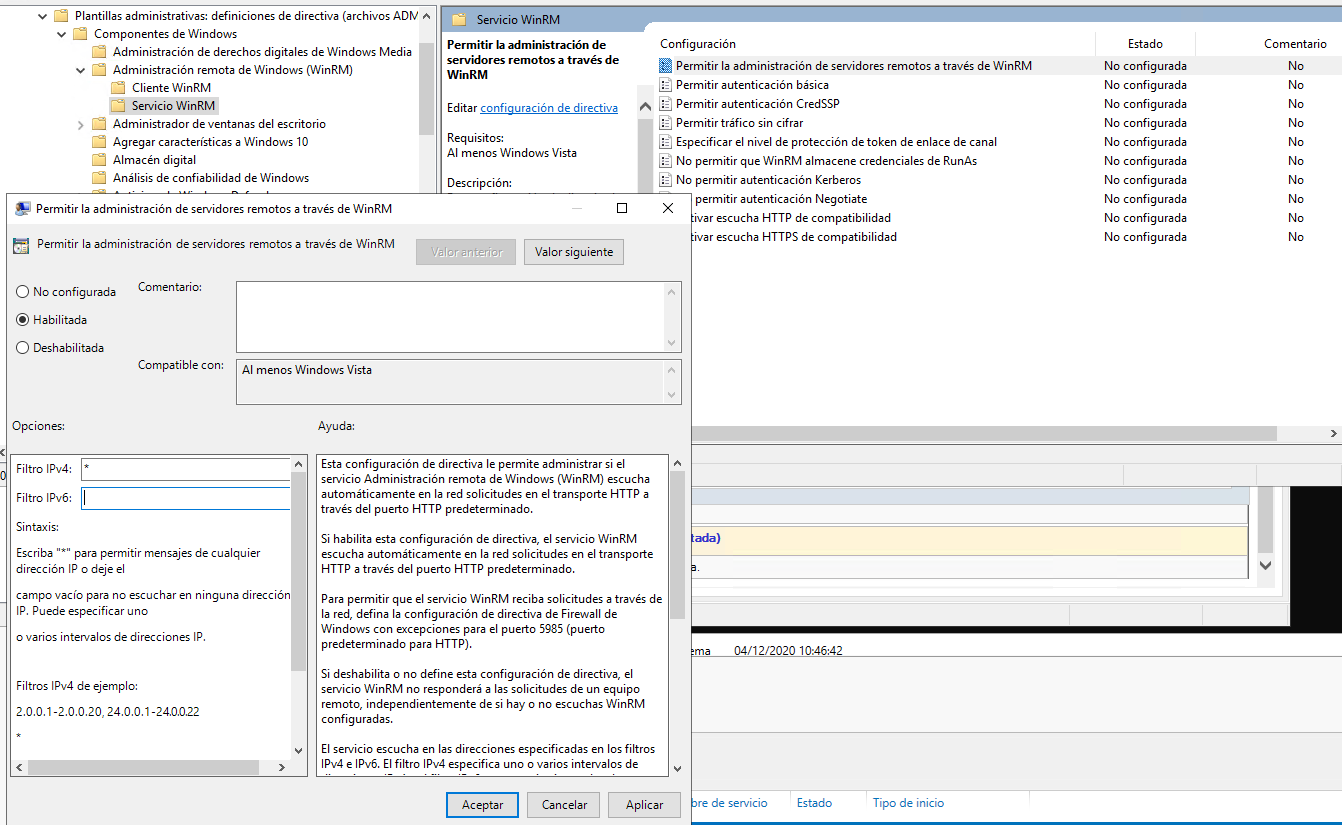1342x825 pixels.
Task: Click the Servicio WinRM folder icon in tree
Action: point(118,106)
